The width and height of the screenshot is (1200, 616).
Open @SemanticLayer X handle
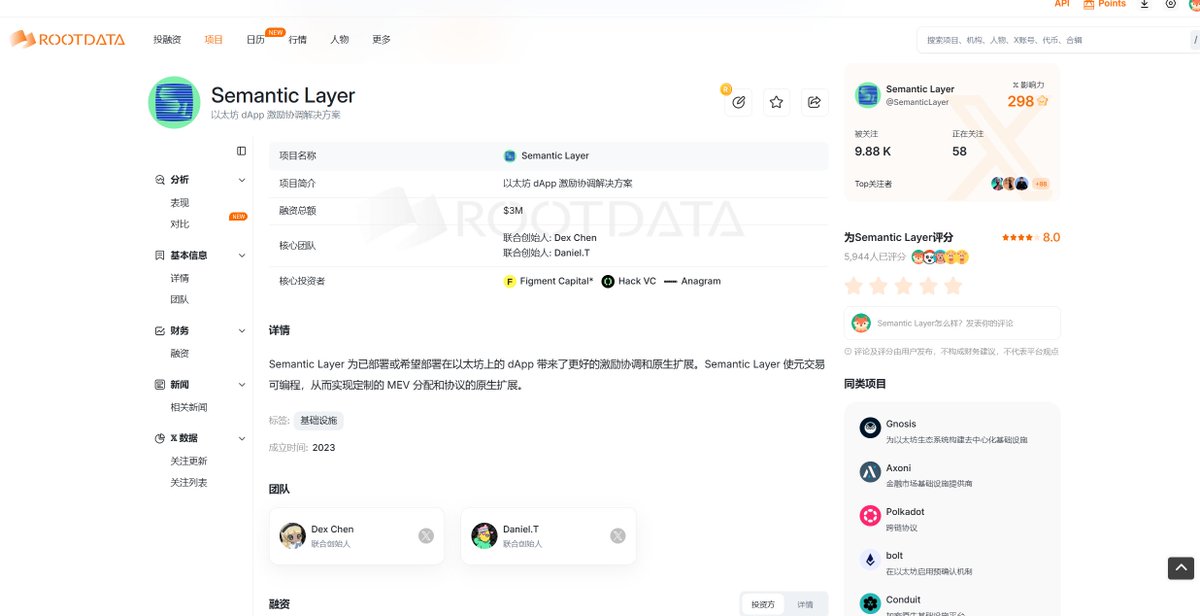917,102
